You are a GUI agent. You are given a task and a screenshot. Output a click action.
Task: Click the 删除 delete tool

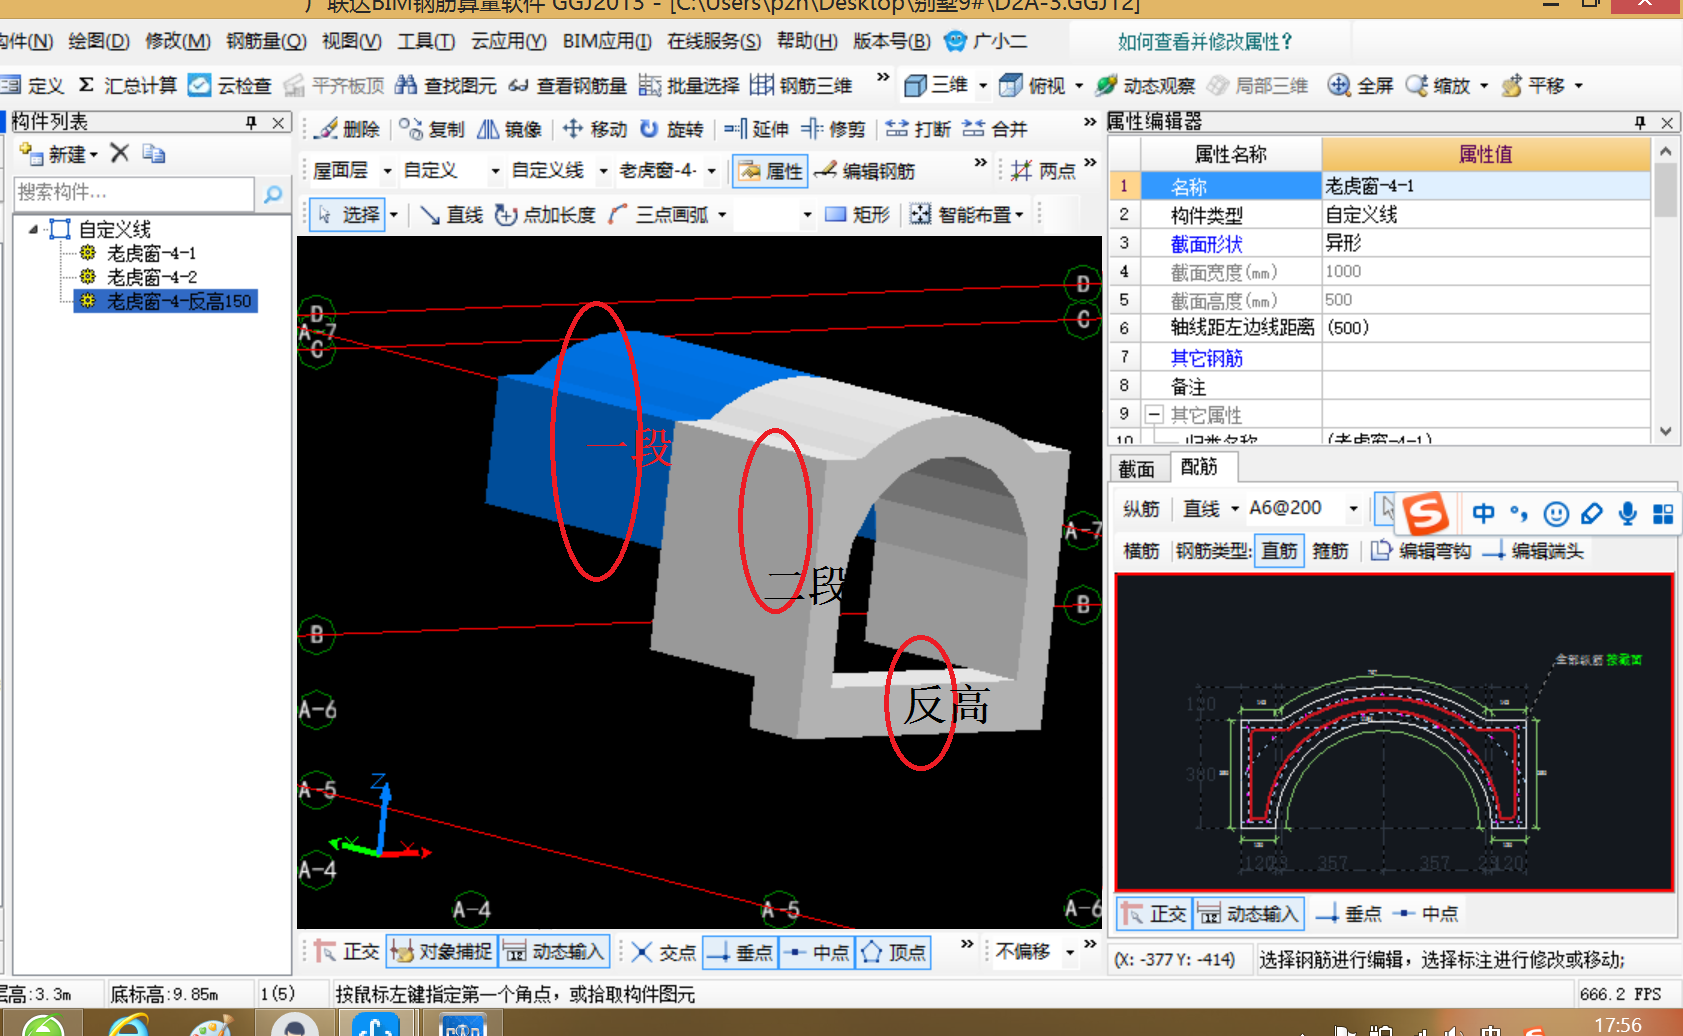click(346, 129)
